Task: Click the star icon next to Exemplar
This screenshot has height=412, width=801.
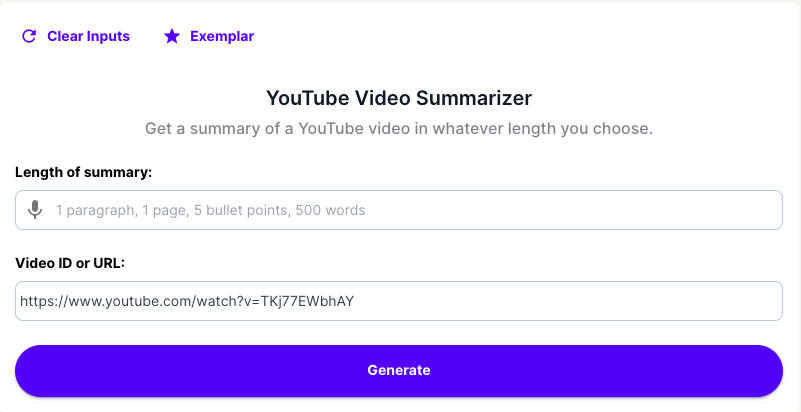Action: point(172,37)
